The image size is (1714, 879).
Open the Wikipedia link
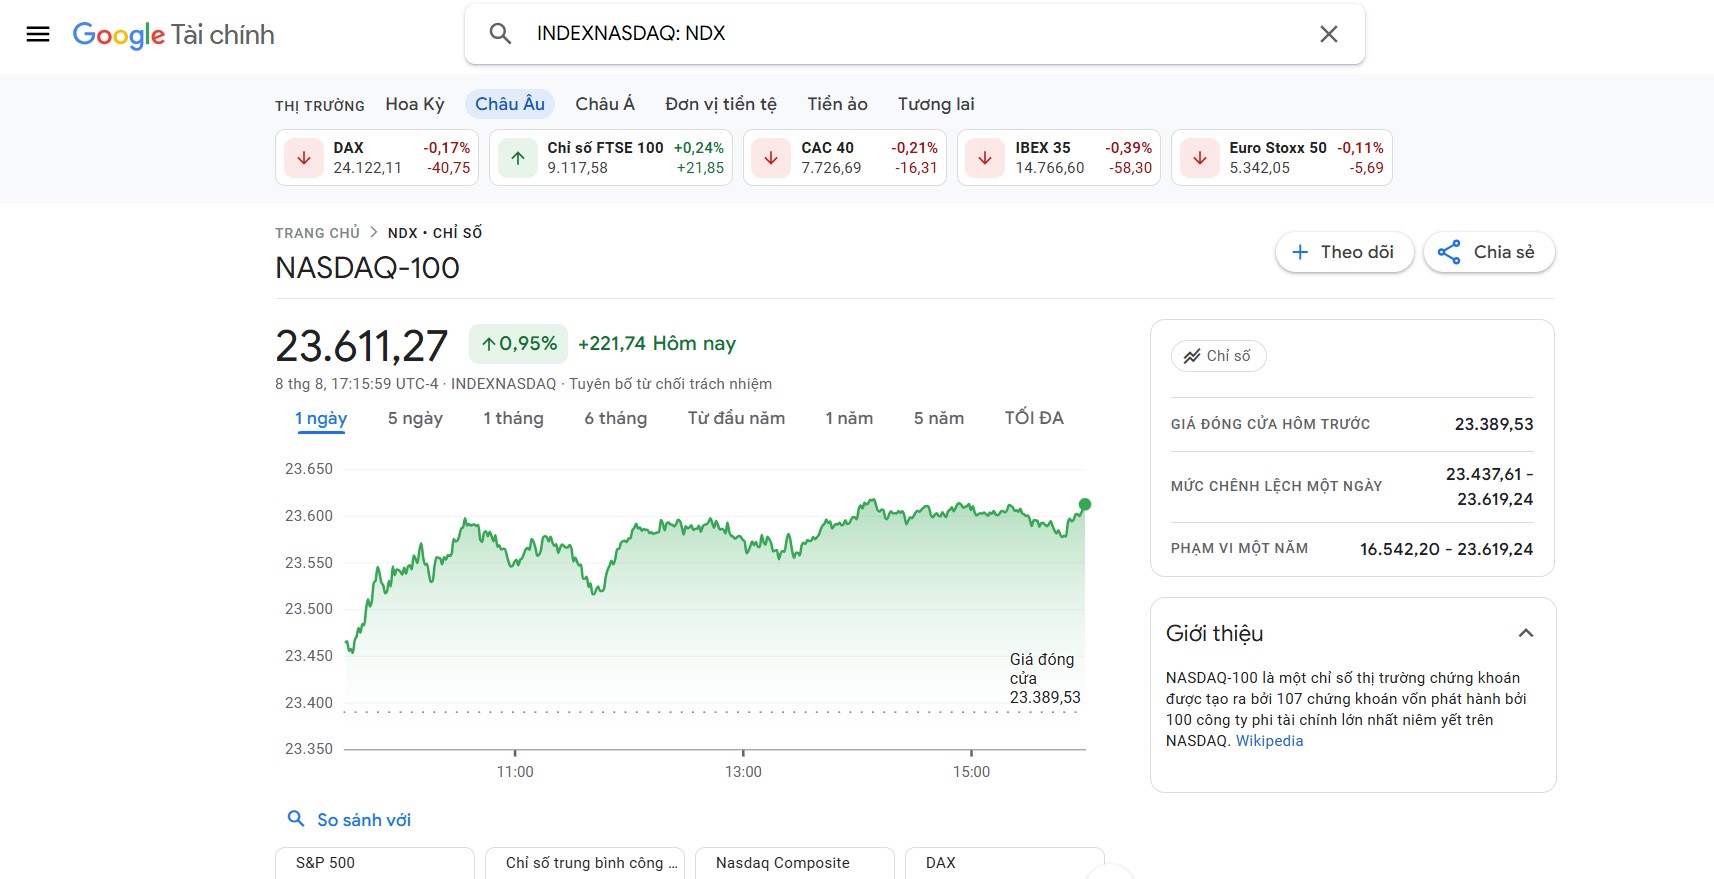[1269, 741]
